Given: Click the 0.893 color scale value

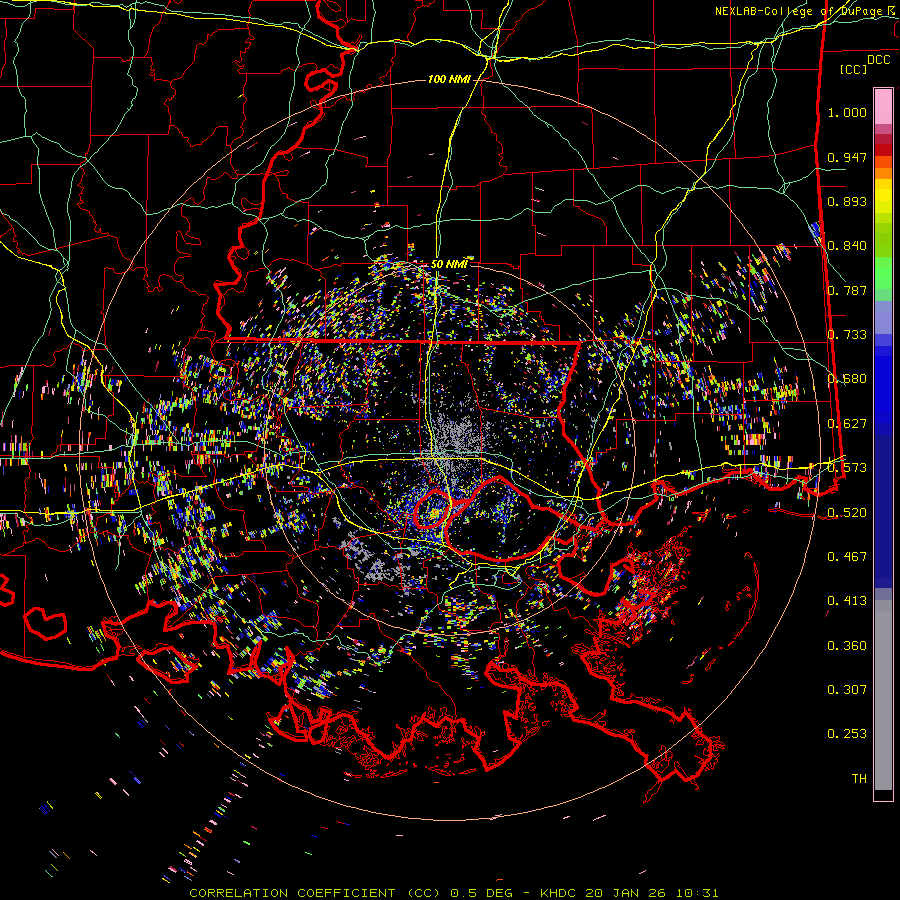Looking at the screenshot, I should click(847, 201).
